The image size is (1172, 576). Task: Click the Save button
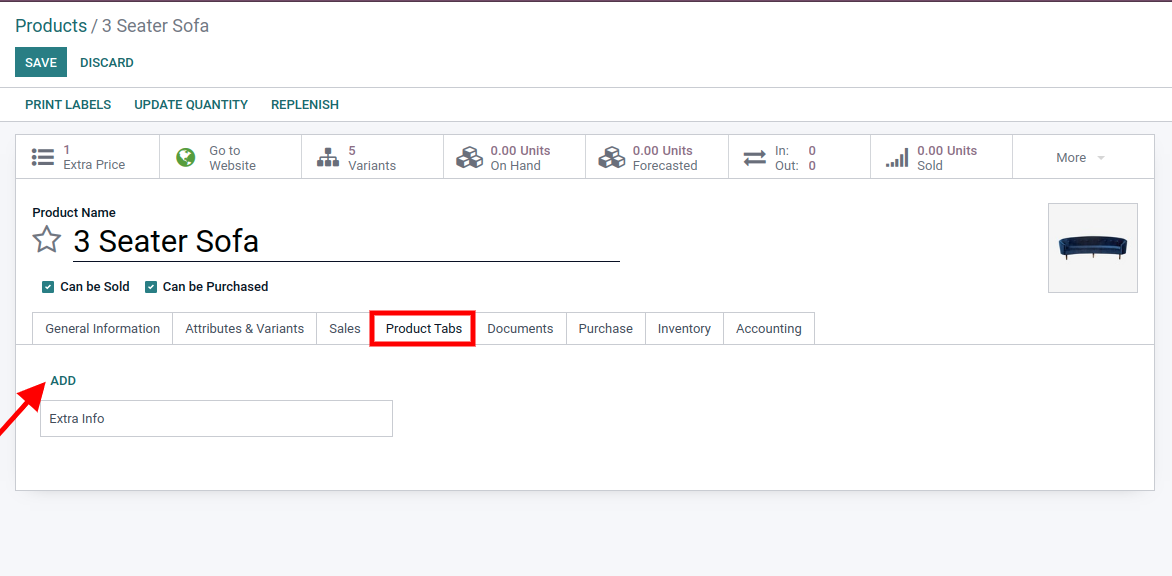[x=41, y=62]
